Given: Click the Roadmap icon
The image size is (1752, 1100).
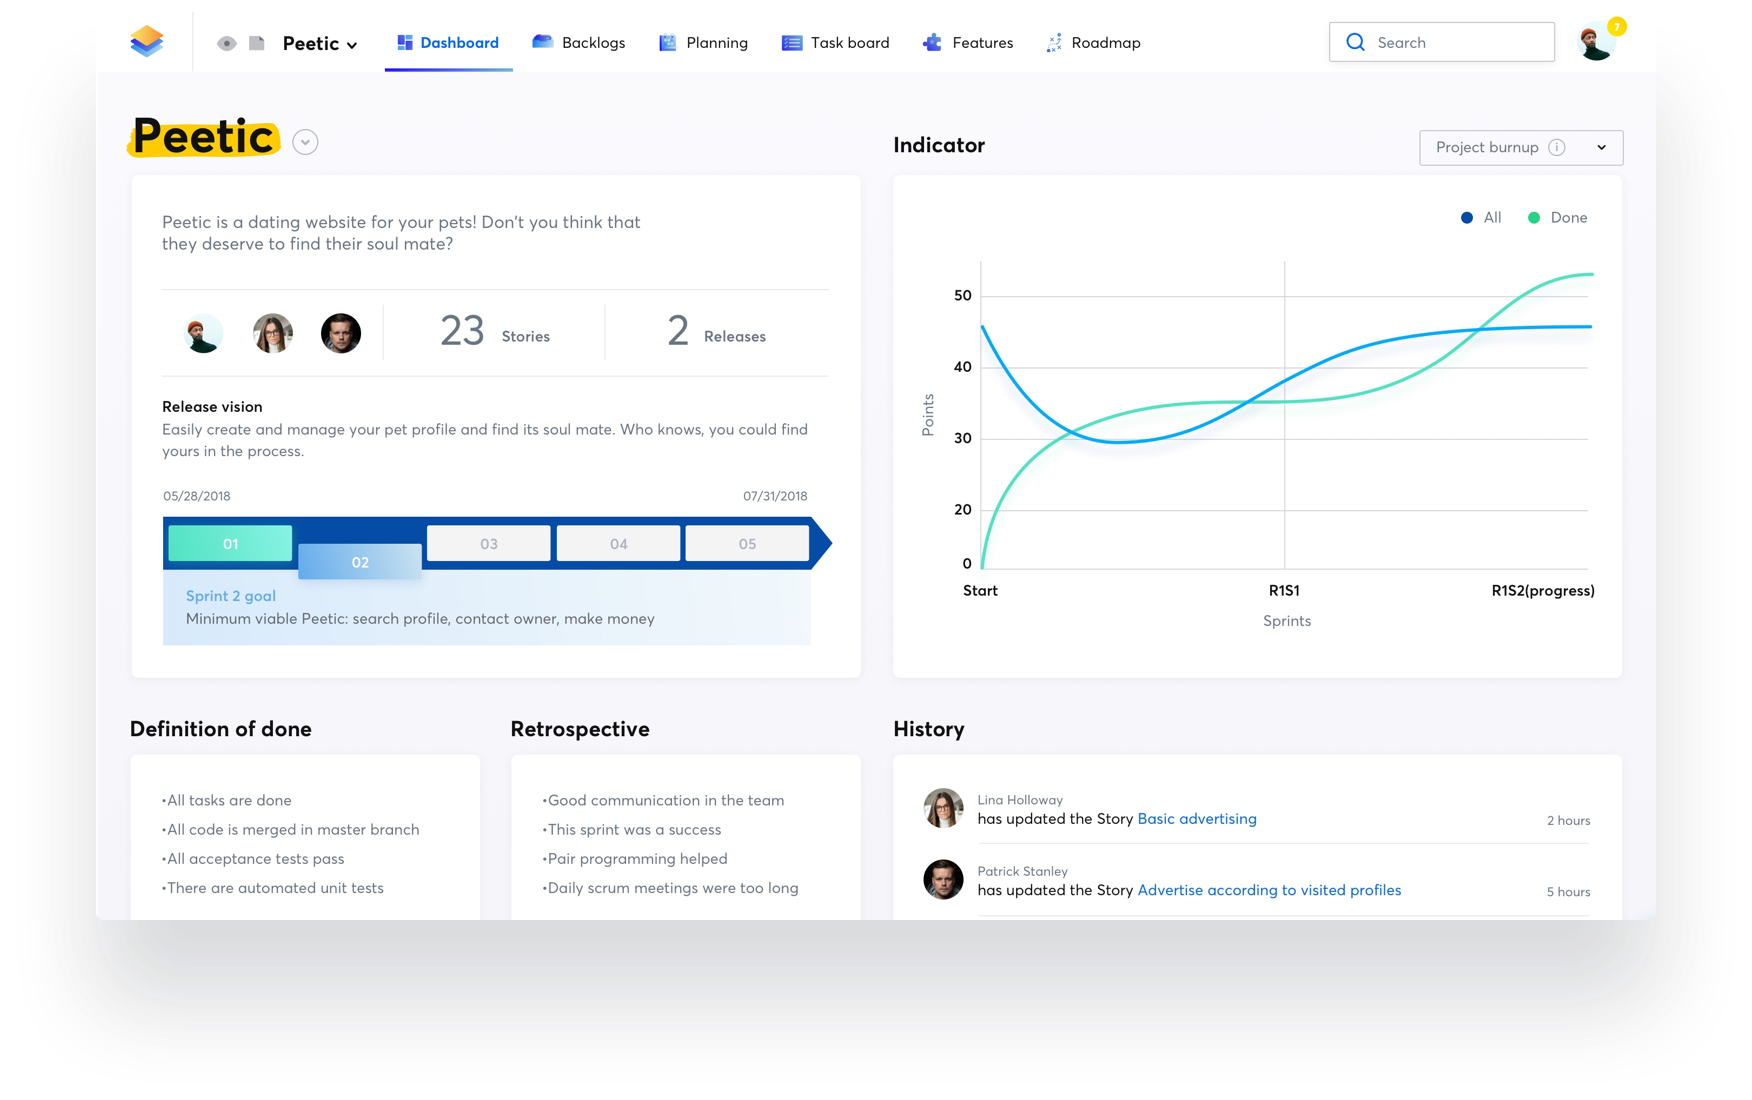Looking at the screenshot, I should (x=1054, y=42).
